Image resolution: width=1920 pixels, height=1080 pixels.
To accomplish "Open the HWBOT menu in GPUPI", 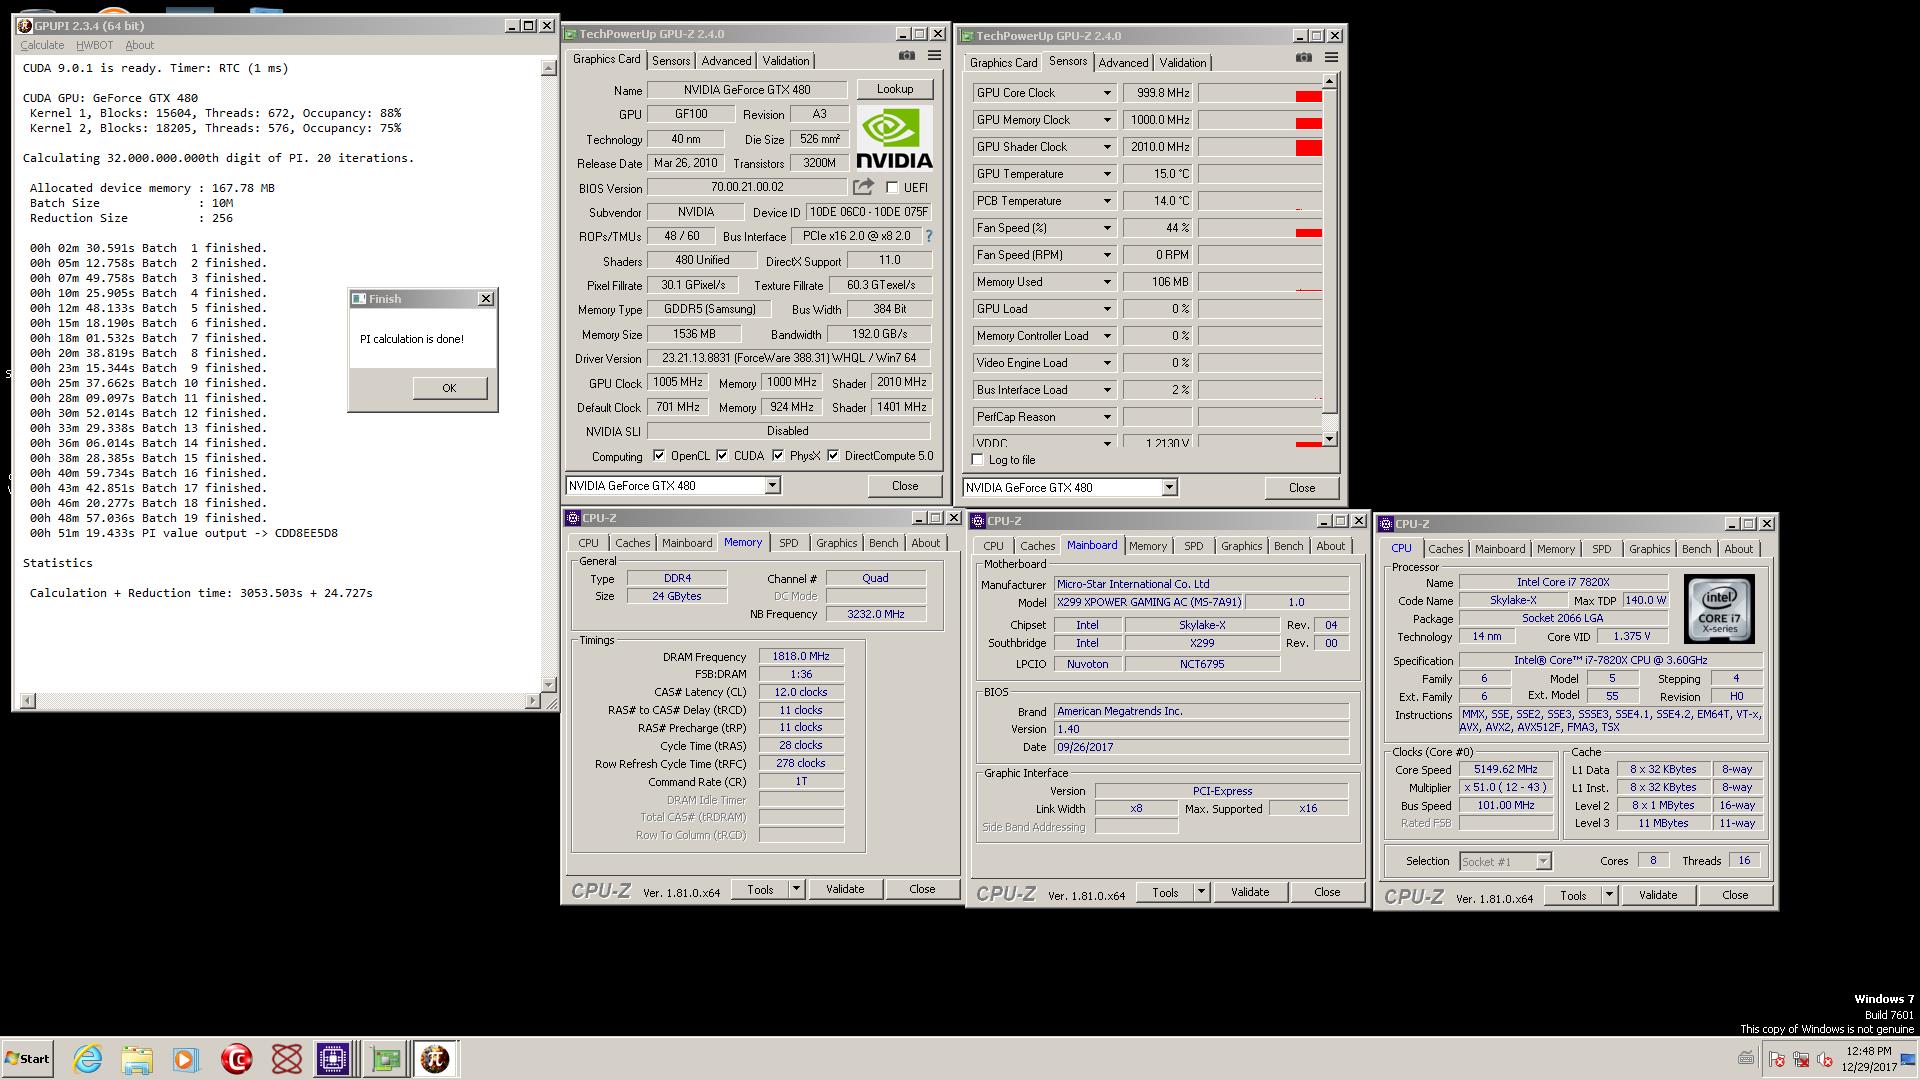I will click(94, 45).
